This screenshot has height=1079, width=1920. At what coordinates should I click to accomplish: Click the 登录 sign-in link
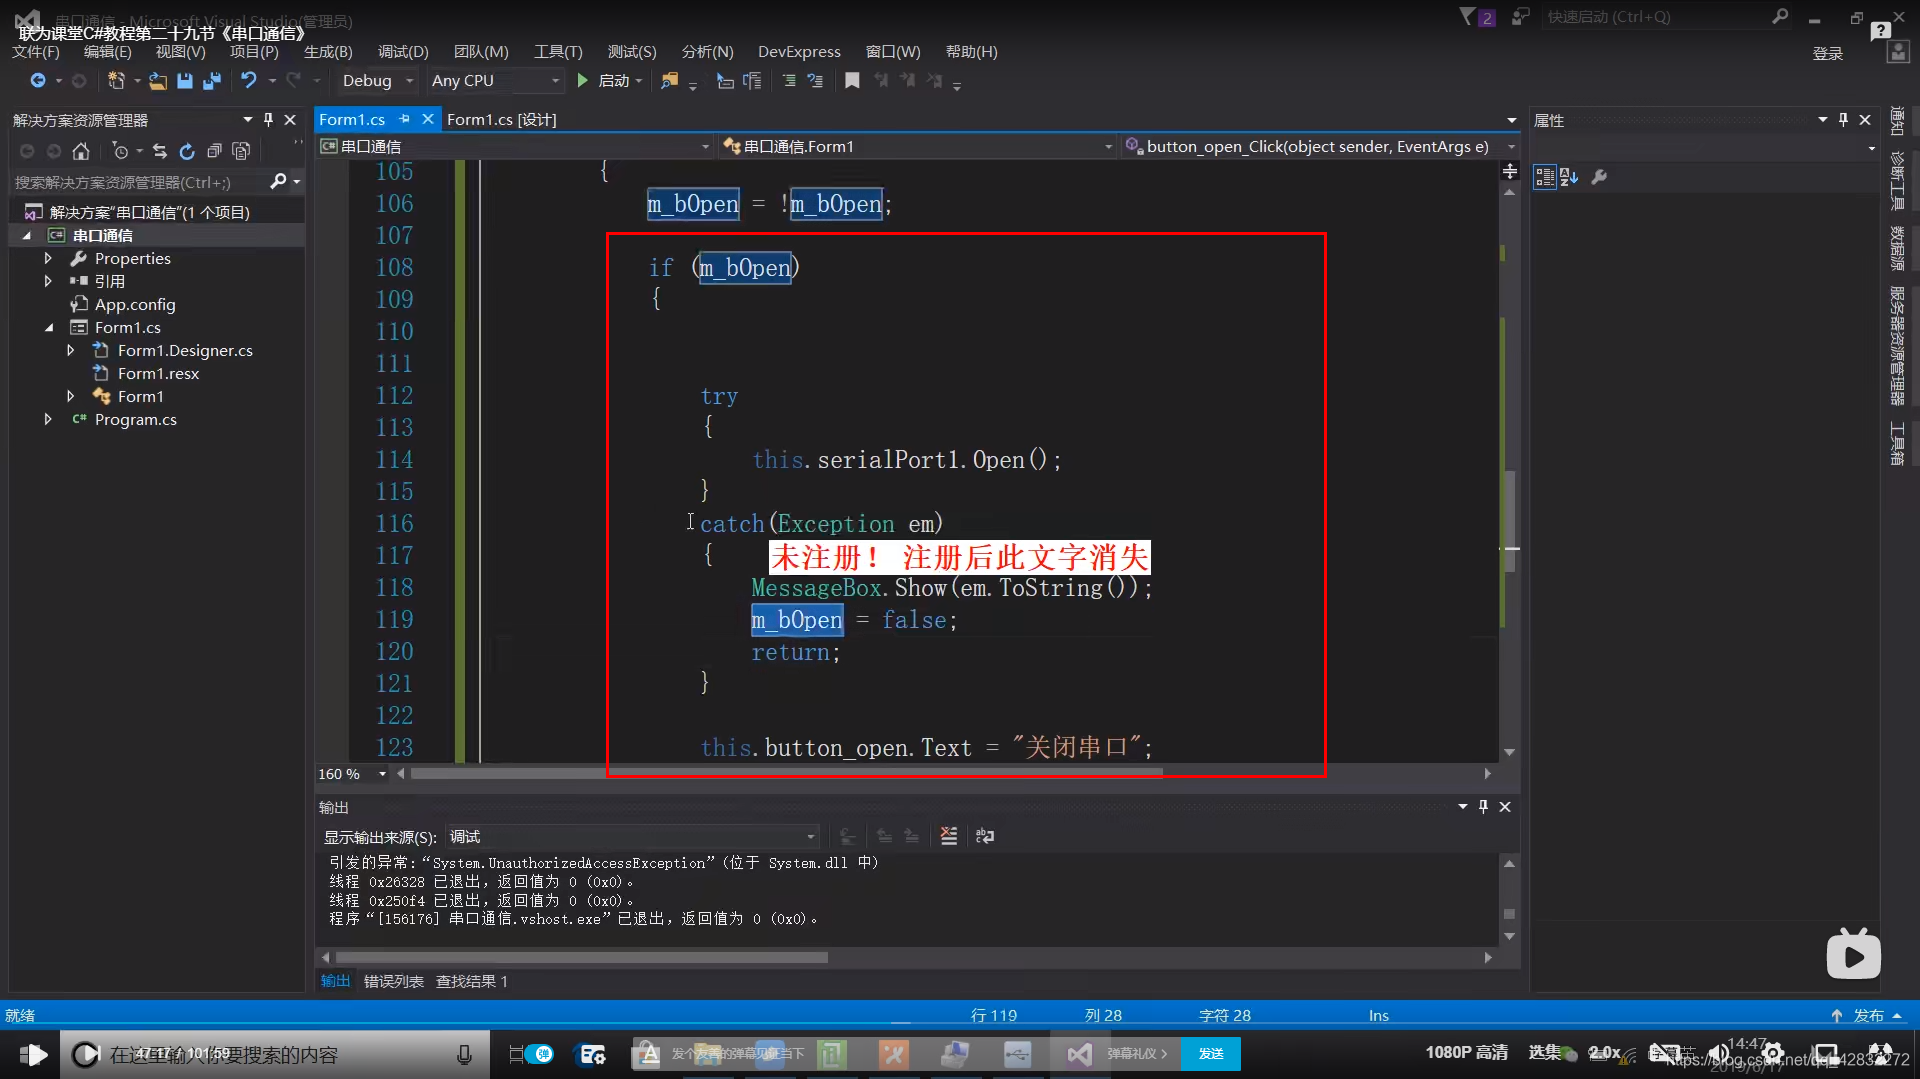point(1828,54)
